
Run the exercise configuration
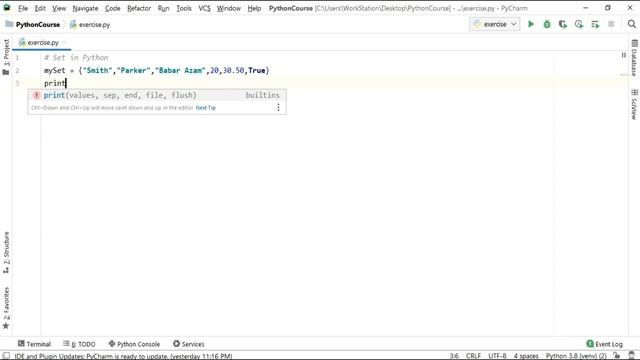(531, 24)
